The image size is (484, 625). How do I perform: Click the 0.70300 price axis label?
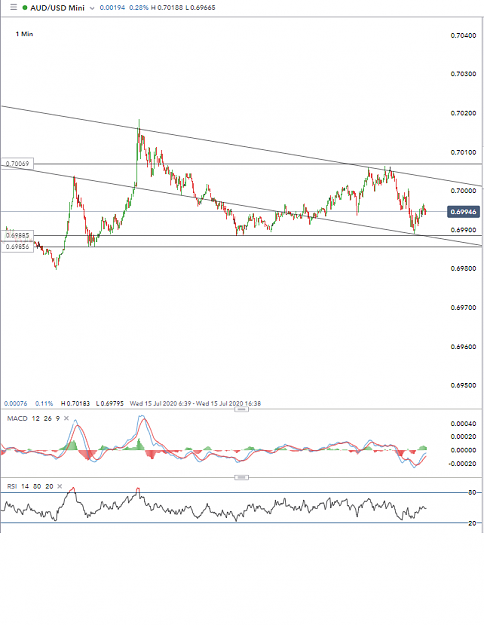[463, 74]
